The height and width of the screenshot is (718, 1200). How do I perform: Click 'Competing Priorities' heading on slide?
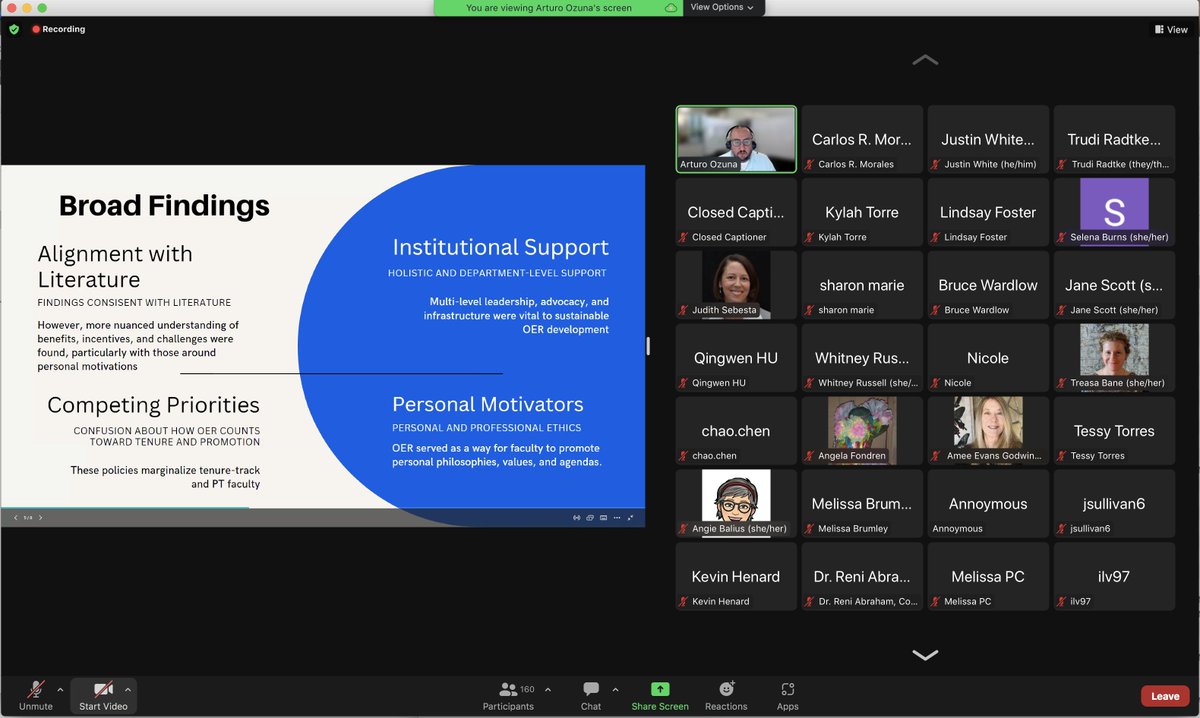[x=153, y=405]
